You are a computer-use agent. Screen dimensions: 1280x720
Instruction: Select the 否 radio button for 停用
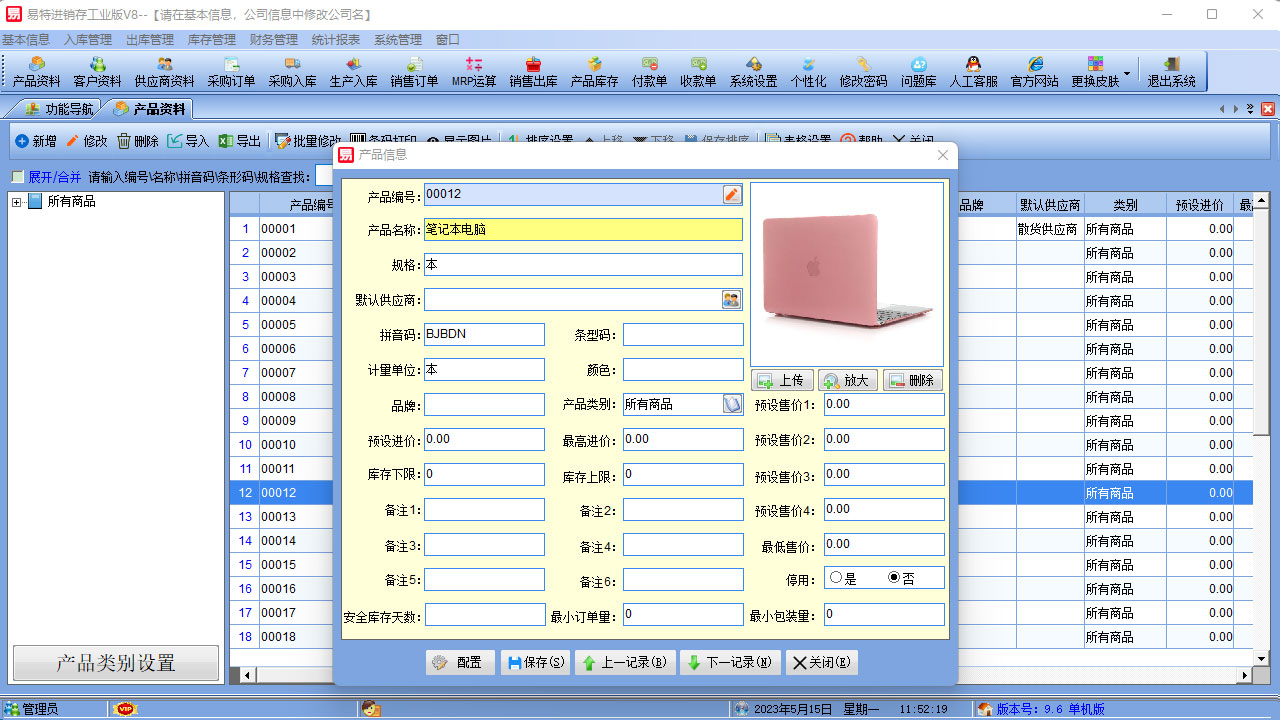pos(894,578)
